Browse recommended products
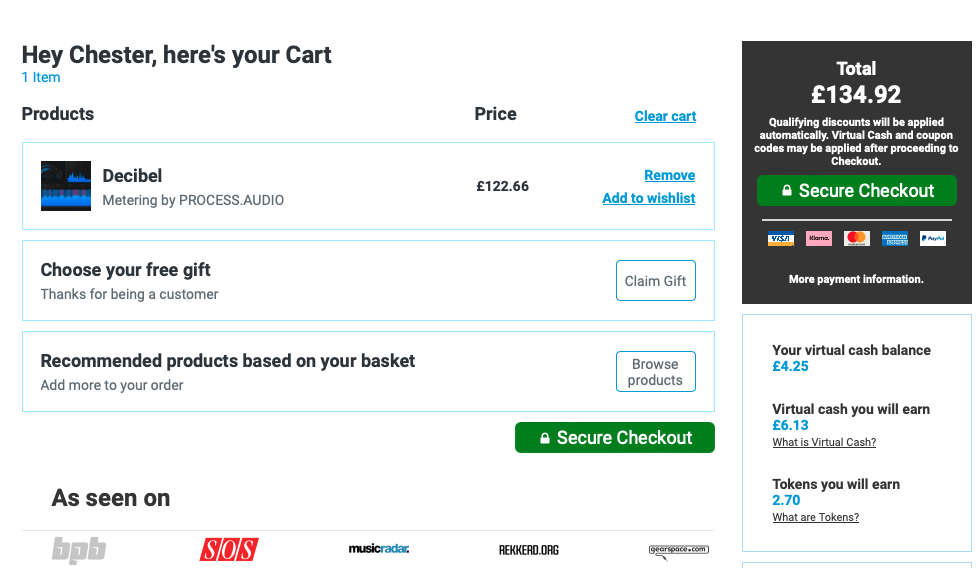 (x=656, y=372)
